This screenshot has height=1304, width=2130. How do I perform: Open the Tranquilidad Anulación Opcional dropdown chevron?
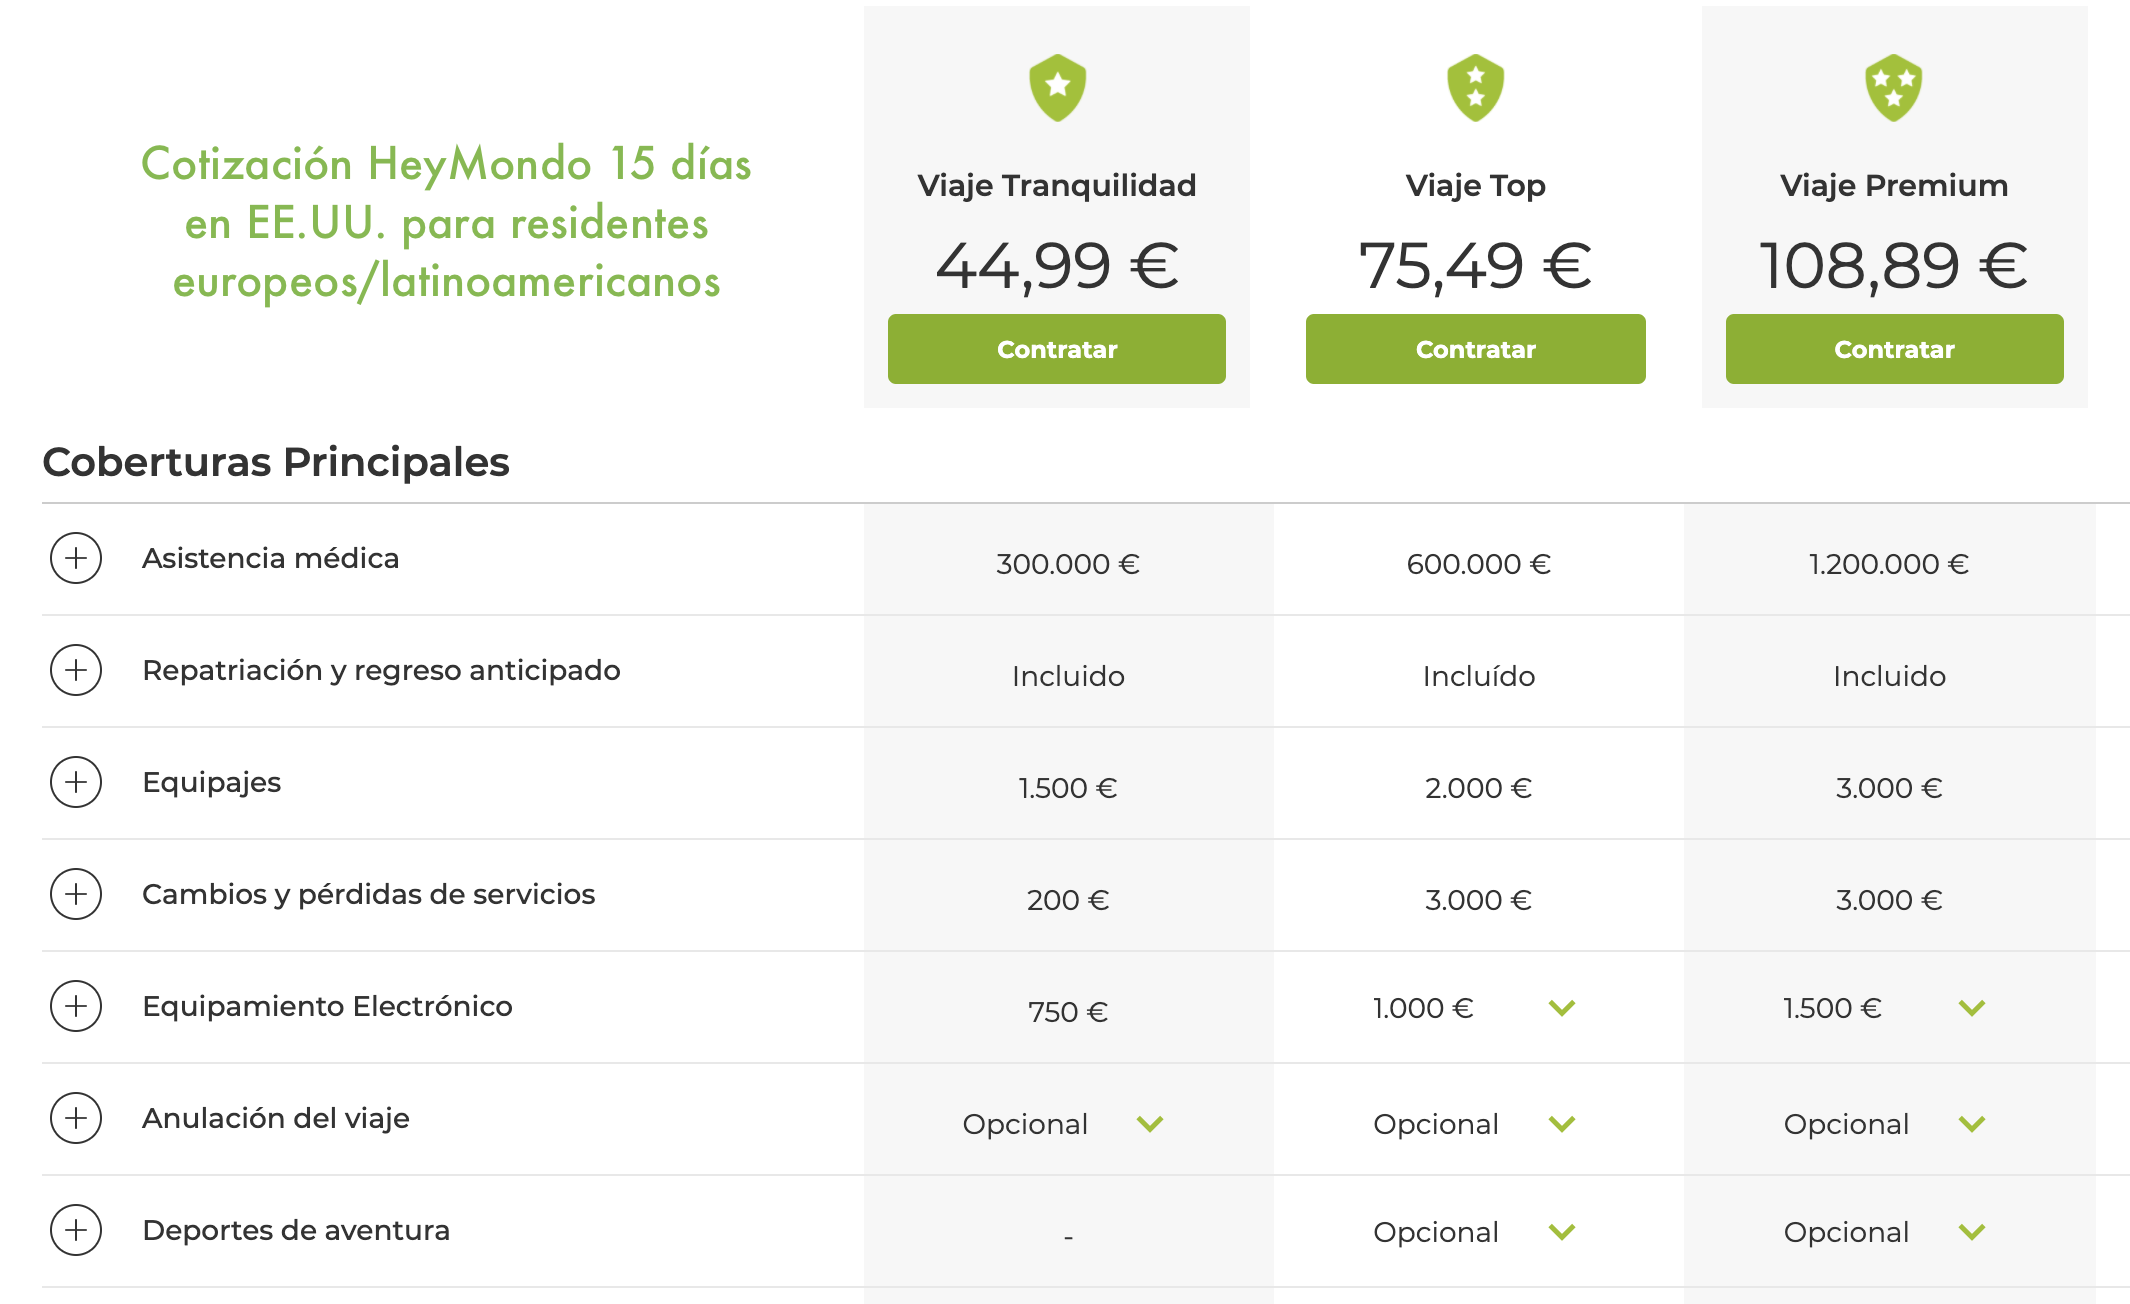(x=1150, y=1124)
